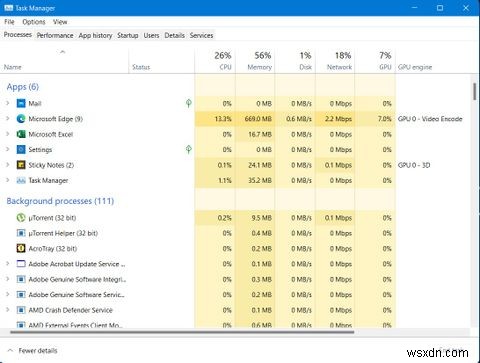Switch to the Performance tab
480x363 pixels.
pos(55,35)
